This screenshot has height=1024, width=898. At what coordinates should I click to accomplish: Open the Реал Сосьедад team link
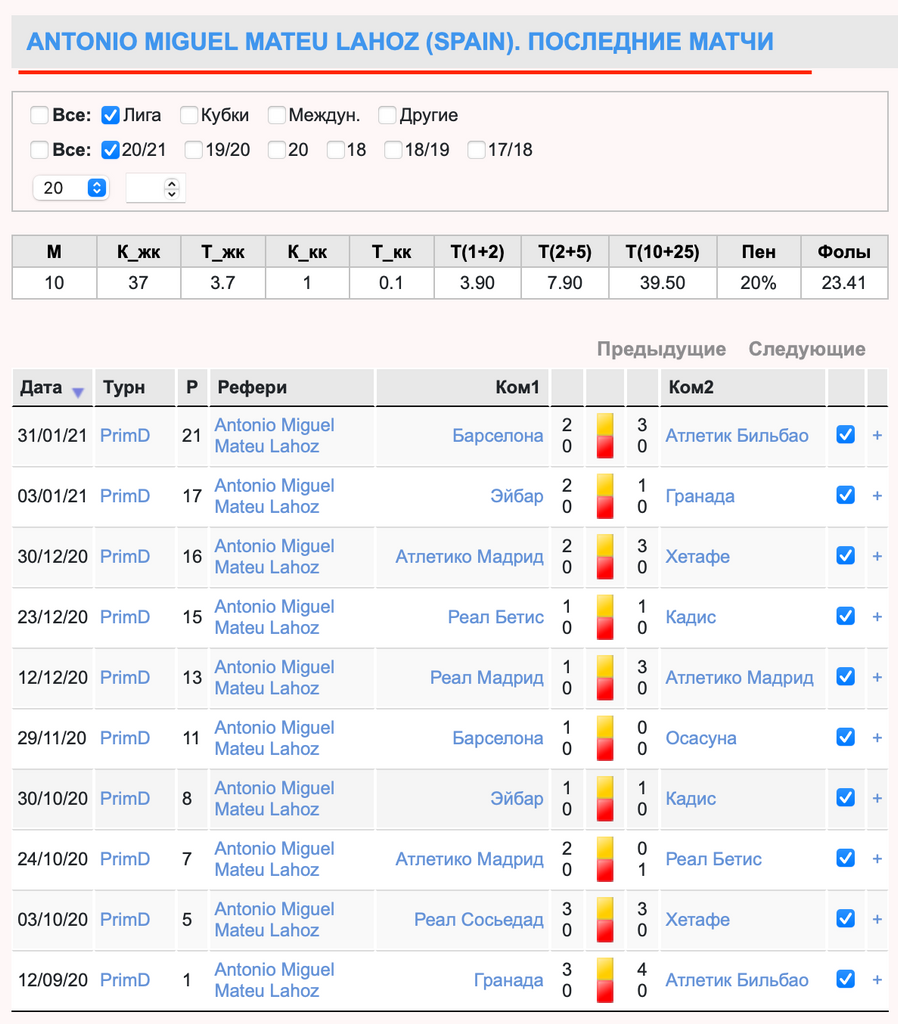[479, 920]
